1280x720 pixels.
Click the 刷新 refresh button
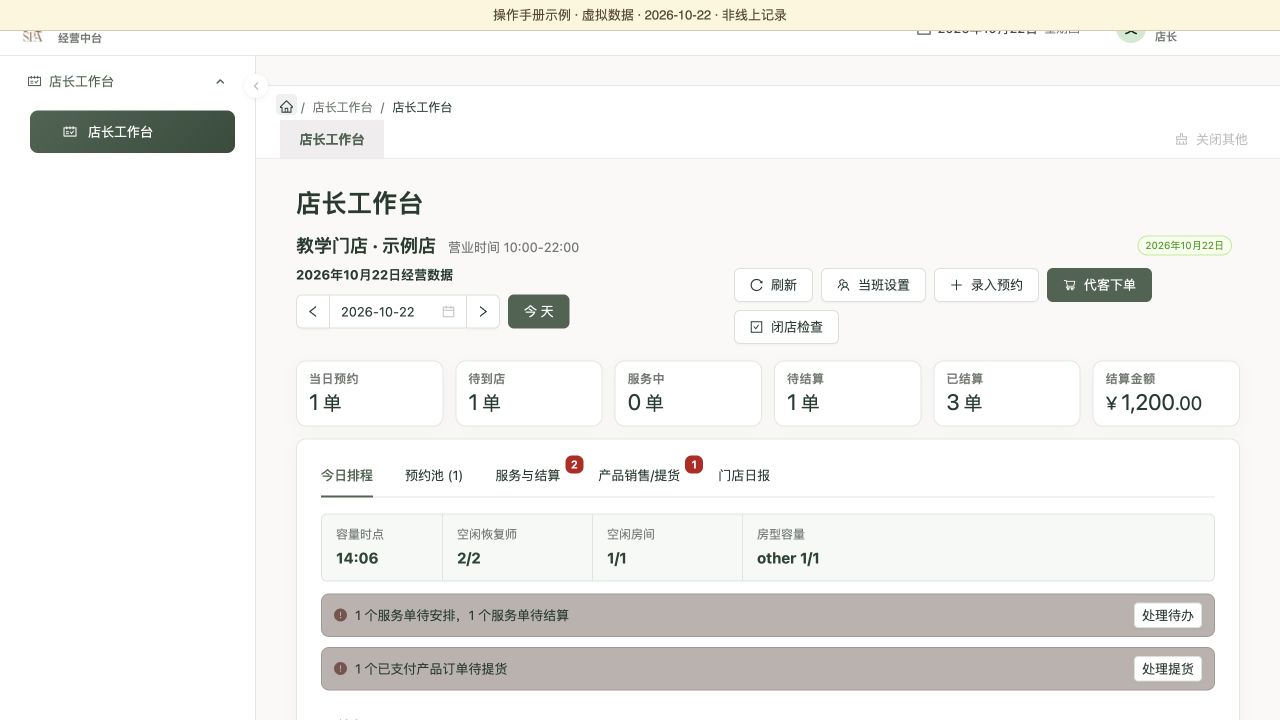pyautogui.click(x=773, y=285)
